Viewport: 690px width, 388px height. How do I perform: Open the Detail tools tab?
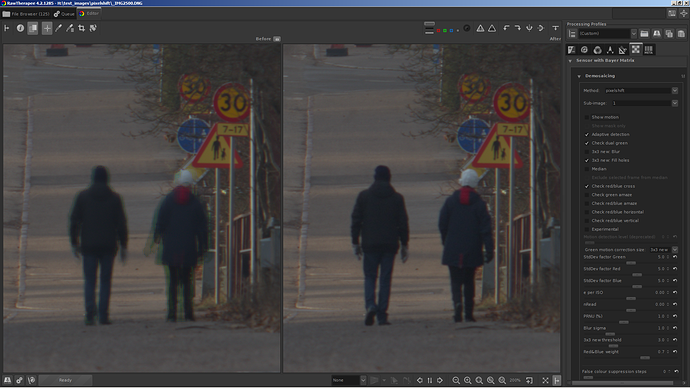(584, 50)
